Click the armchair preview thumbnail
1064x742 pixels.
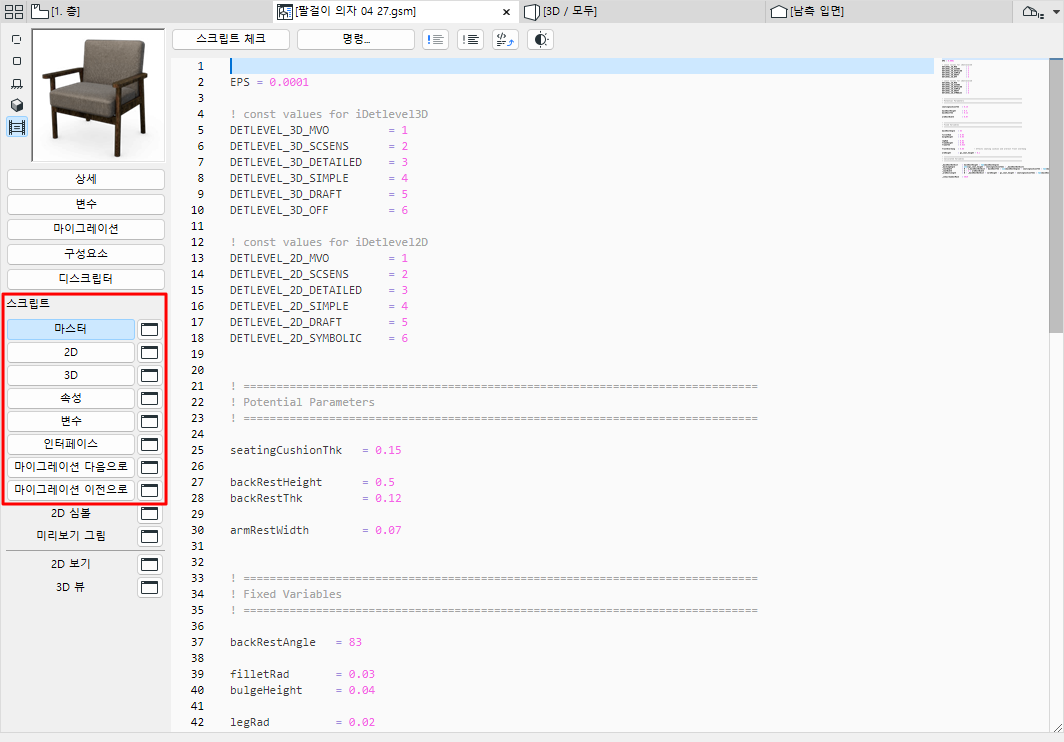[x=97, y=93]
